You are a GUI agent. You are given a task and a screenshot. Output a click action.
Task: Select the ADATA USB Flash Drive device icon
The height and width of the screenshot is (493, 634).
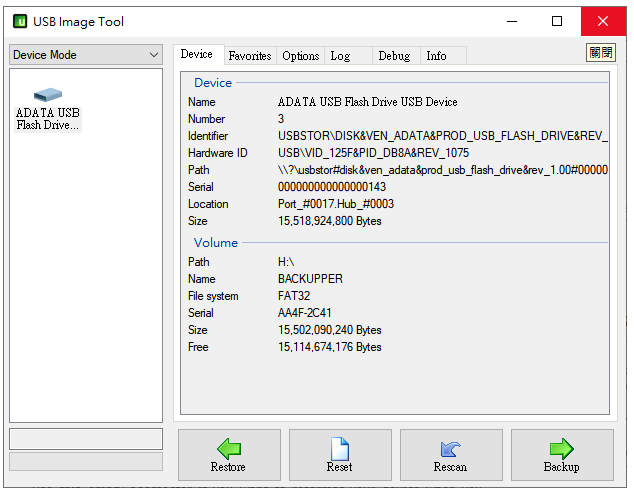point(48,109)
